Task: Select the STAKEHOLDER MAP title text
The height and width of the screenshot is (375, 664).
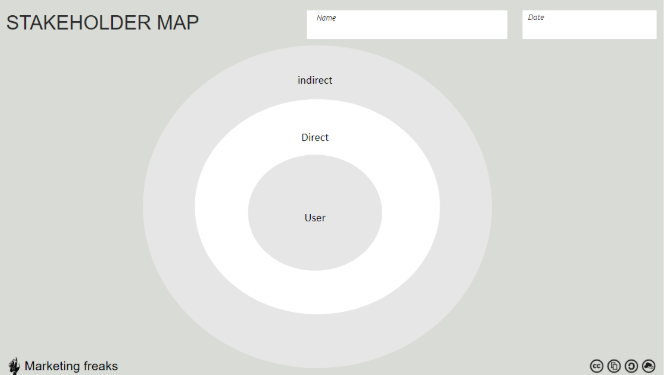Action: click(102, 22)
